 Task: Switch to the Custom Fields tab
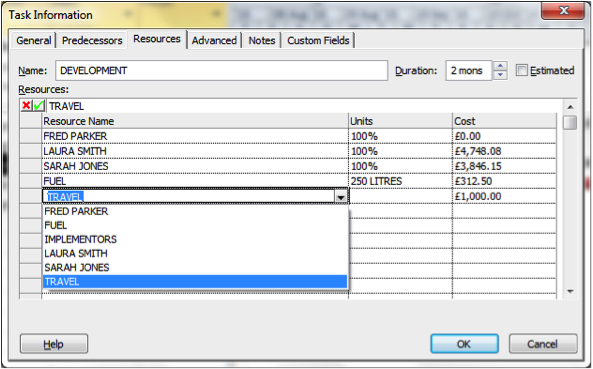pyautogui.click(x=318, y=40)
